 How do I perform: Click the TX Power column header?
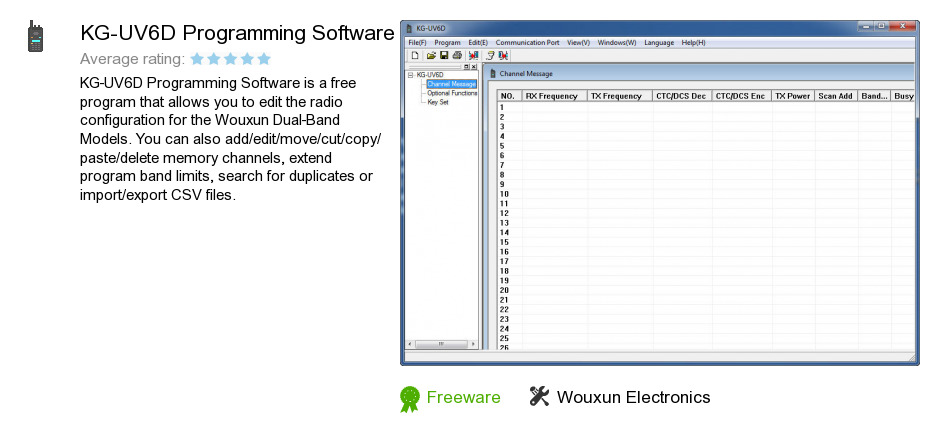(793, 96)
